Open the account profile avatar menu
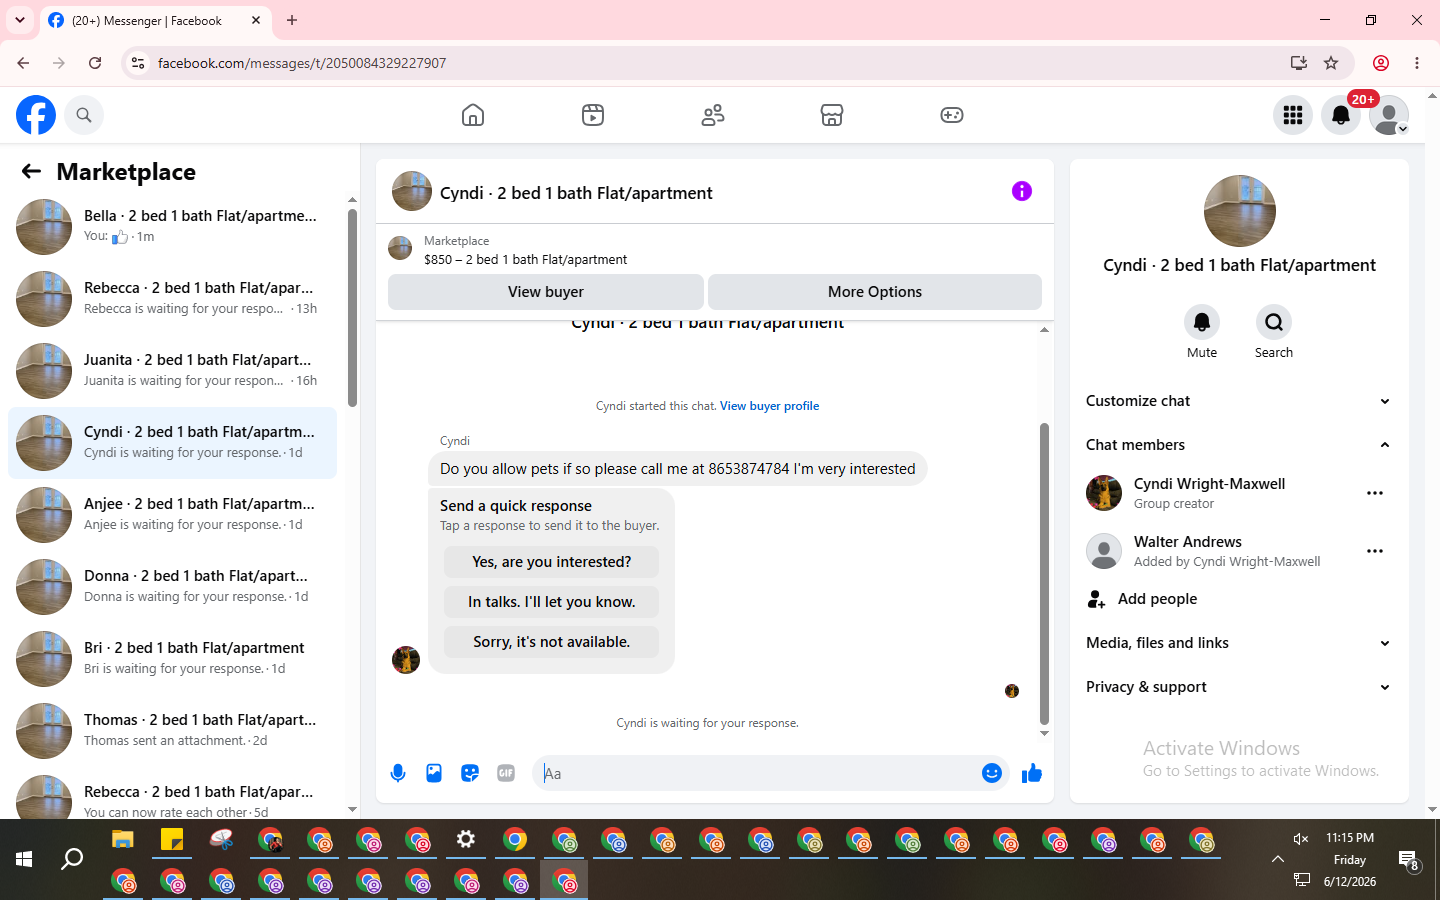This screenshot has width=1440, height=900. (1389, 115)
